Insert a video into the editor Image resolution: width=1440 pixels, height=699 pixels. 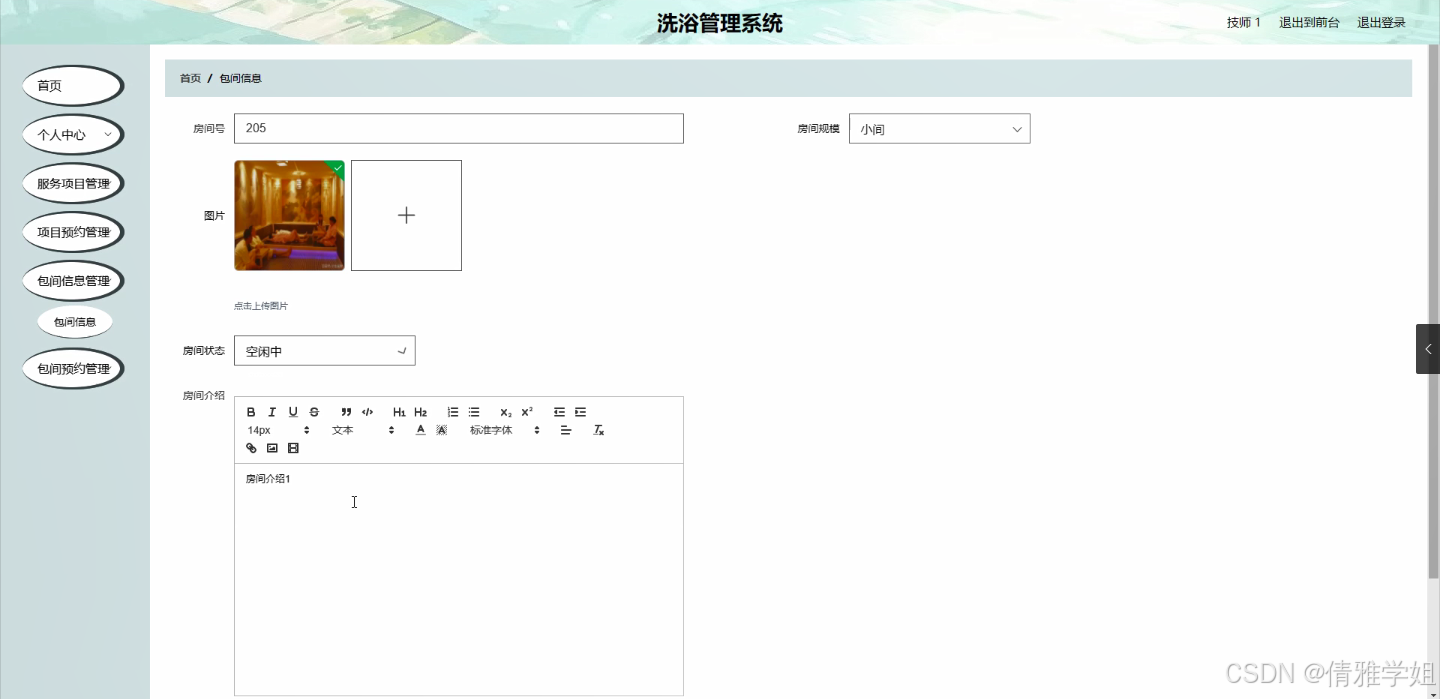click(x=293, y=448)
